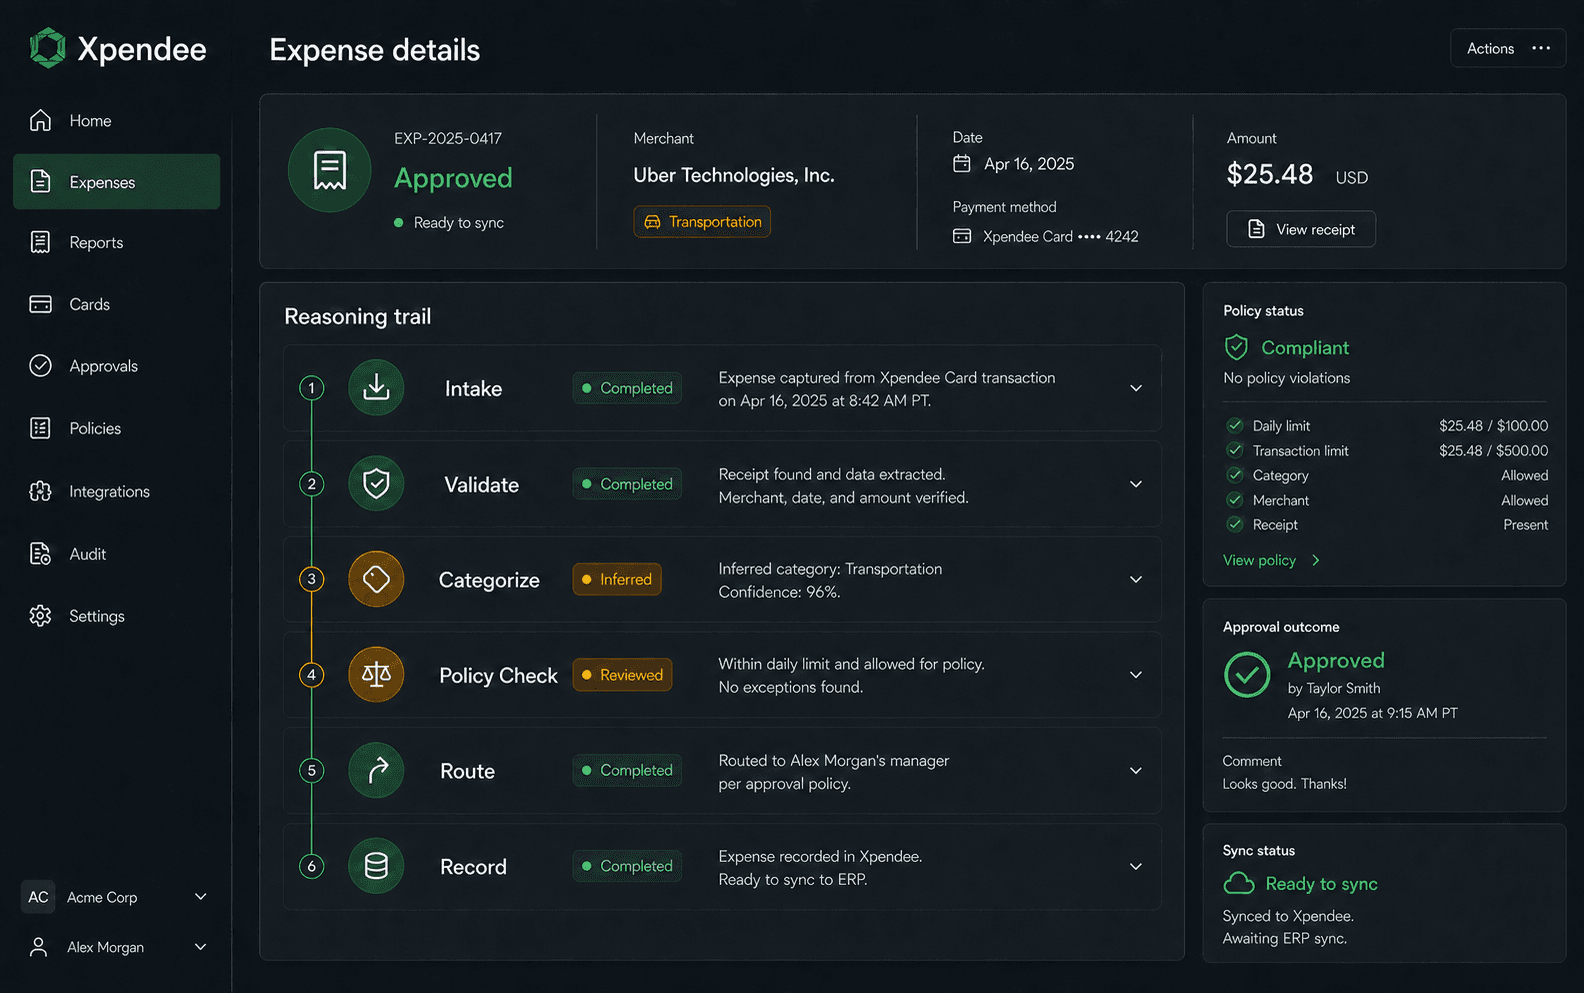Click the Completed badge on the Route step

[627, 770]
